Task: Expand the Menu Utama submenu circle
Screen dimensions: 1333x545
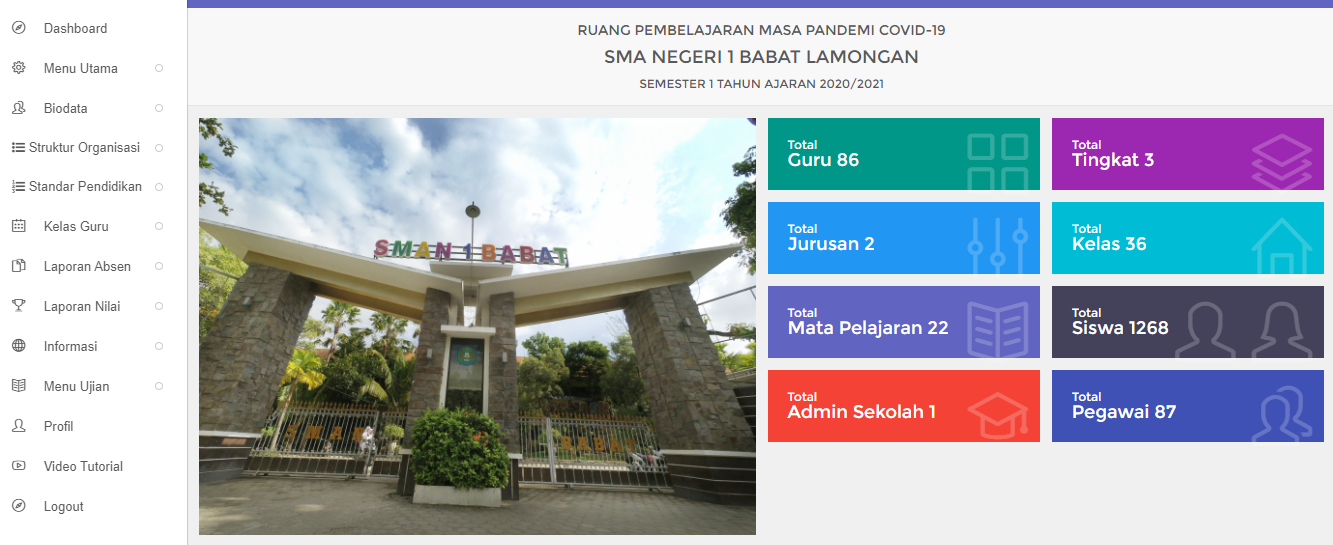Action: [159, 68]
